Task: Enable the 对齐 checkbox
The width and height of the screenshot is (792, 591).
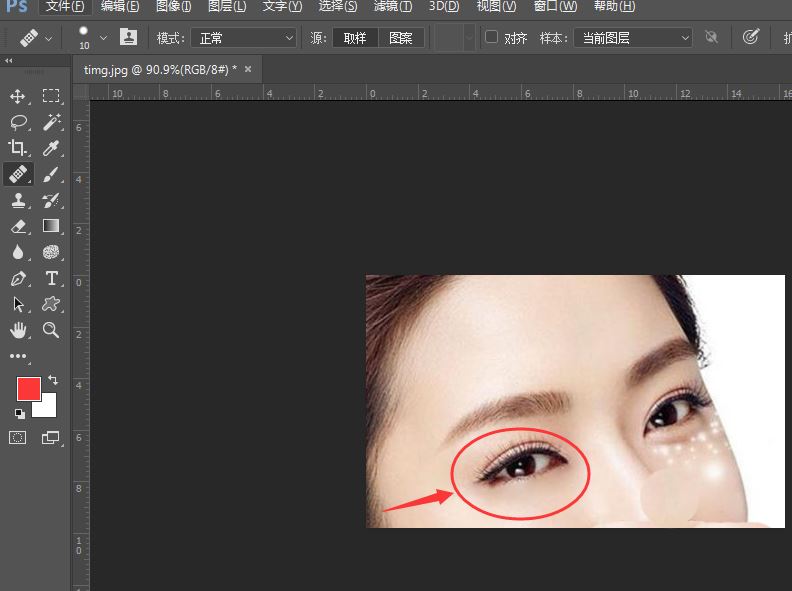Action: pos(491,37)
